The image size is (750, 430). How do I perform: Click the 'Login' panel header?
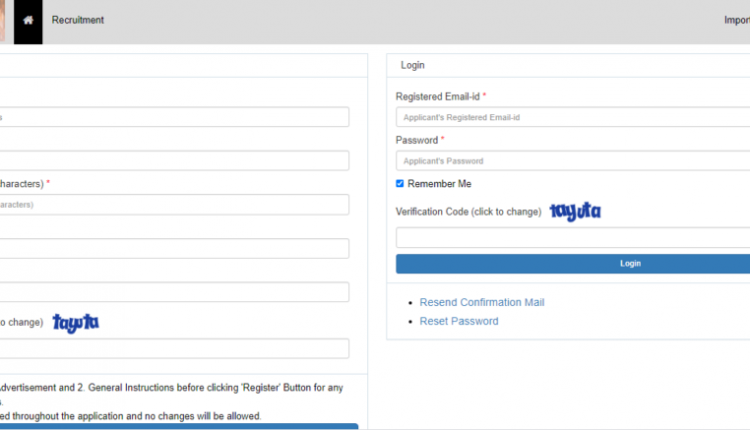(x=413, y=65)
